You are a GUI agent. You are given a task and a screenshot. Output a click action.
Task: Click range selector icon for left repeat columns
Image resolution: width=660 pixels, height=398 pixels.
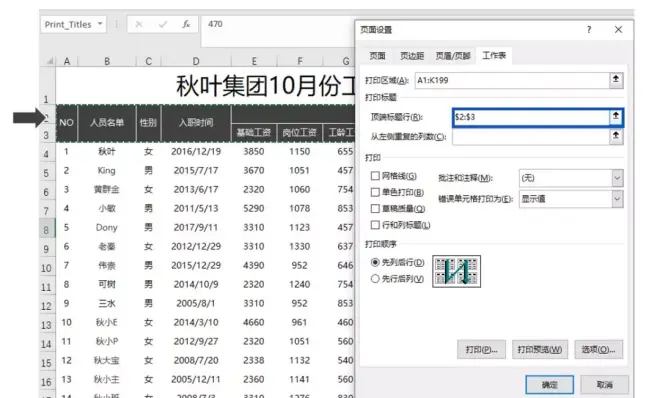click(616, 136)
